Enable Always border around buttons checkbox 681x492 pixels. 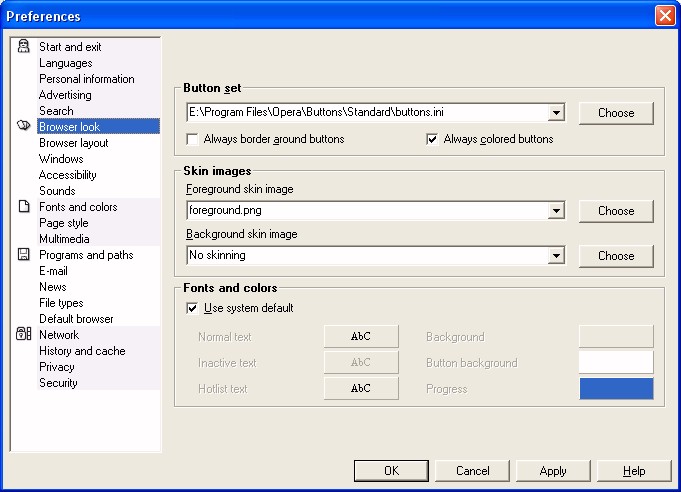tap(192, 139)
